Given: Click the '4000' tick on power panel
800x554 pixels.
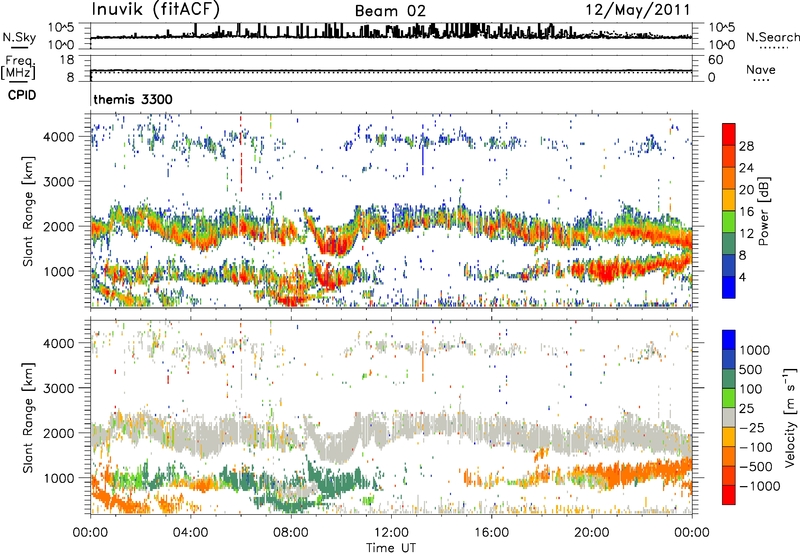Looking at the screenshot, I should 58,137.
